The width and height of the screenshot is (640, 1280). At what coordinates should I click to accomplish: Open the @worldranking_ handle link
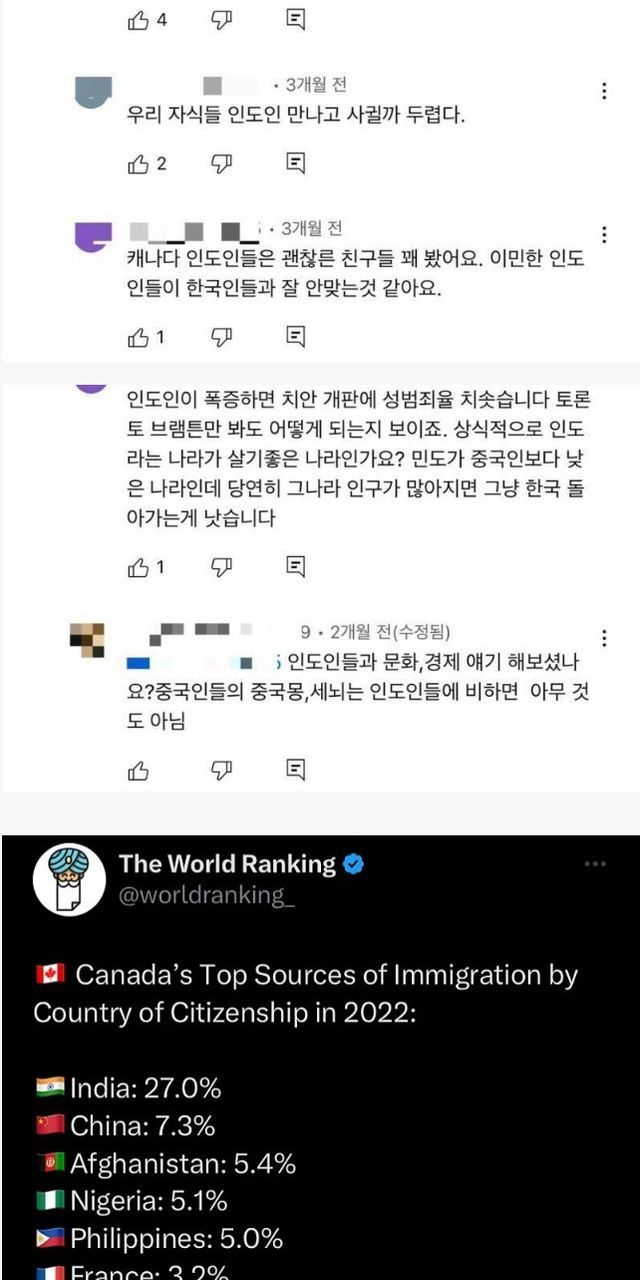point(207,895)
